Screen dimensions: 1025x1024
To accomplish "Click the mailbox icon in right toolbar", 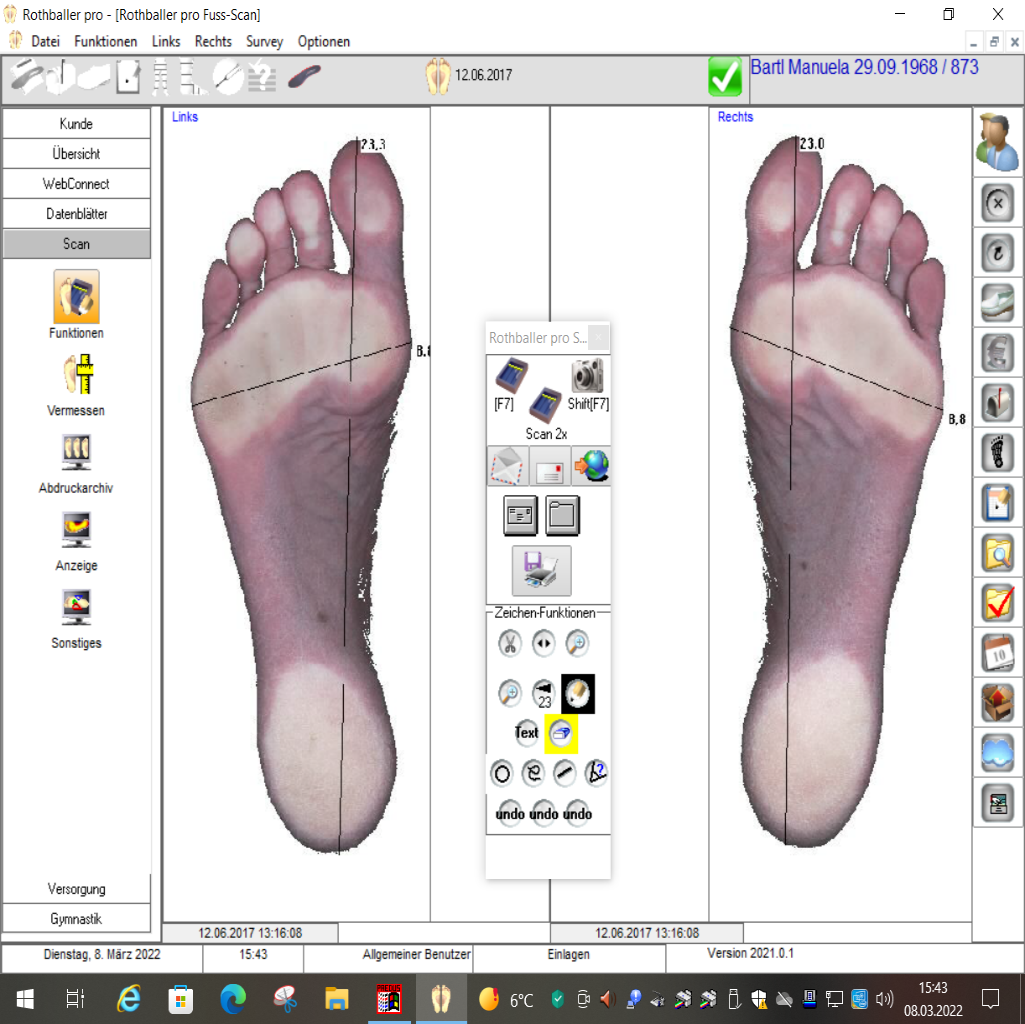I will point(998,403).
